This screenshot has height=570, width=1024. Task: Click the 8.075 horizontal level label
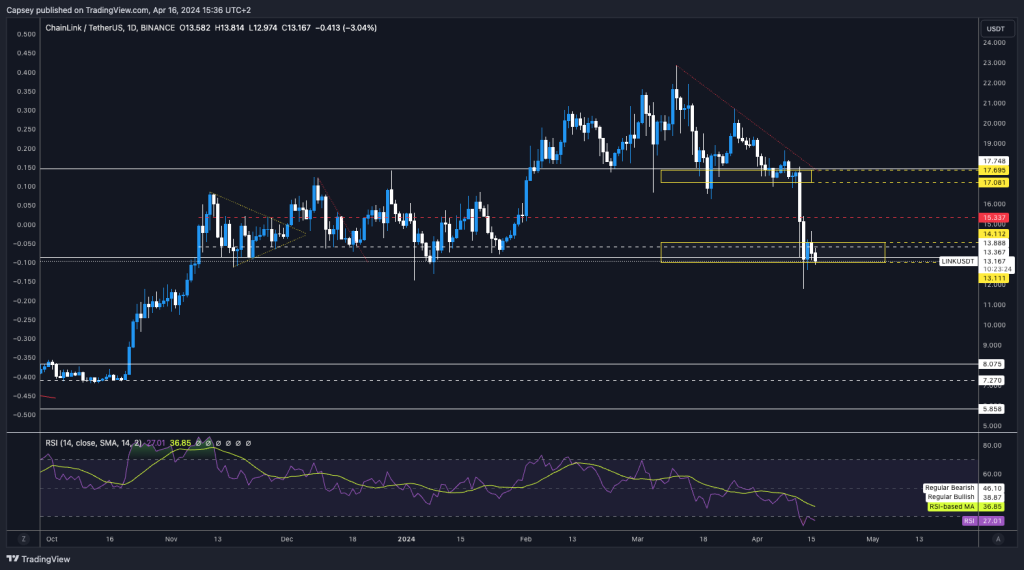click(x=995, y=364)
